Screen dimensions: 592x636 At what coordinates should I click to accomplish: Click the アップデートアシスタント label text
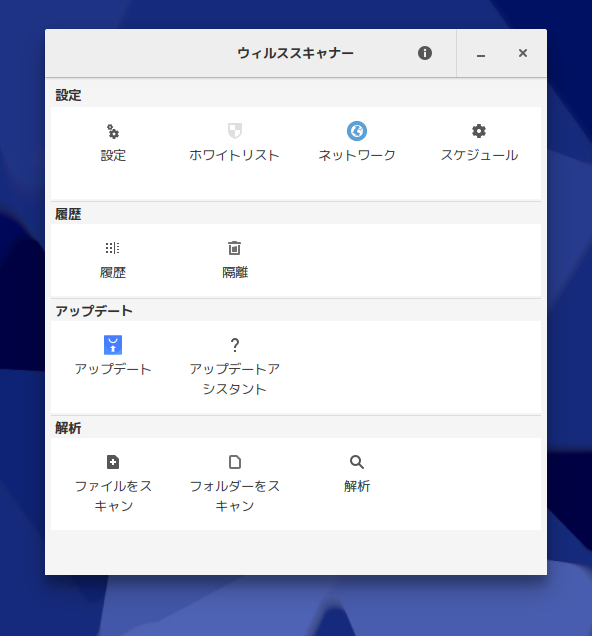tap(235, 379)
